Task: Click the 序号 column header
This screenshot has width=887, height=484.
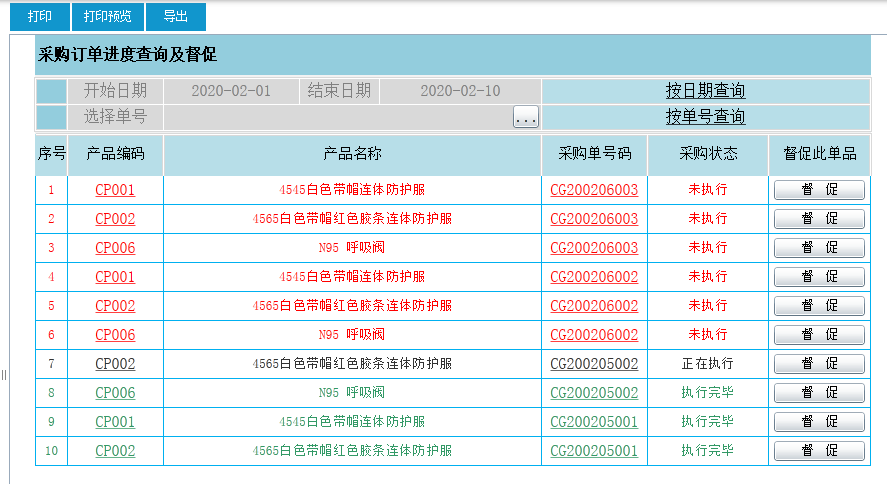Action: click(51, 154)
